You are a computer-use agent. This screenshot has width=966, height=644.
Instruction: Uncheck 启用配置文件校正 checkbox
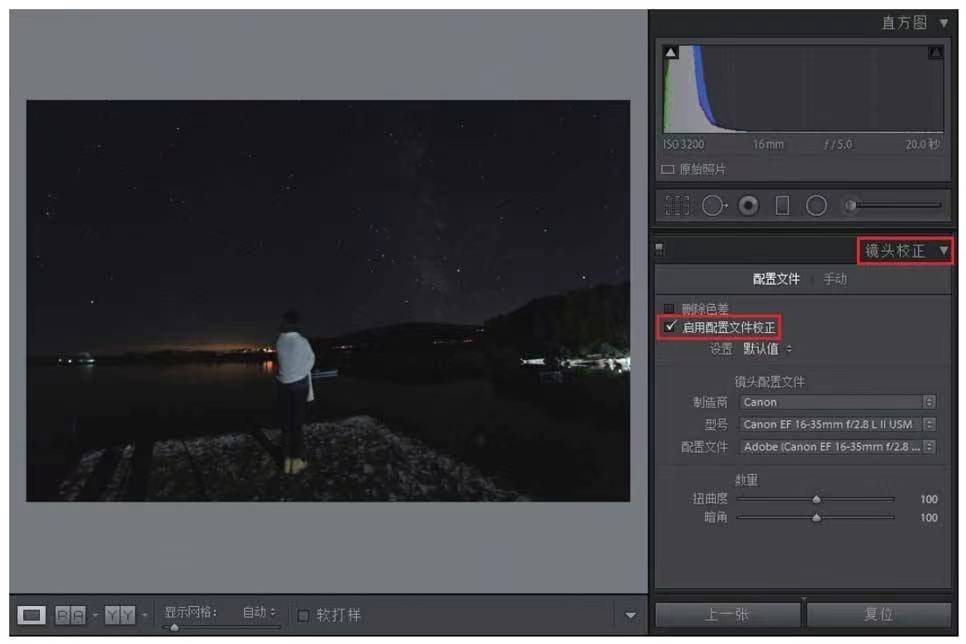coord(670,326)
